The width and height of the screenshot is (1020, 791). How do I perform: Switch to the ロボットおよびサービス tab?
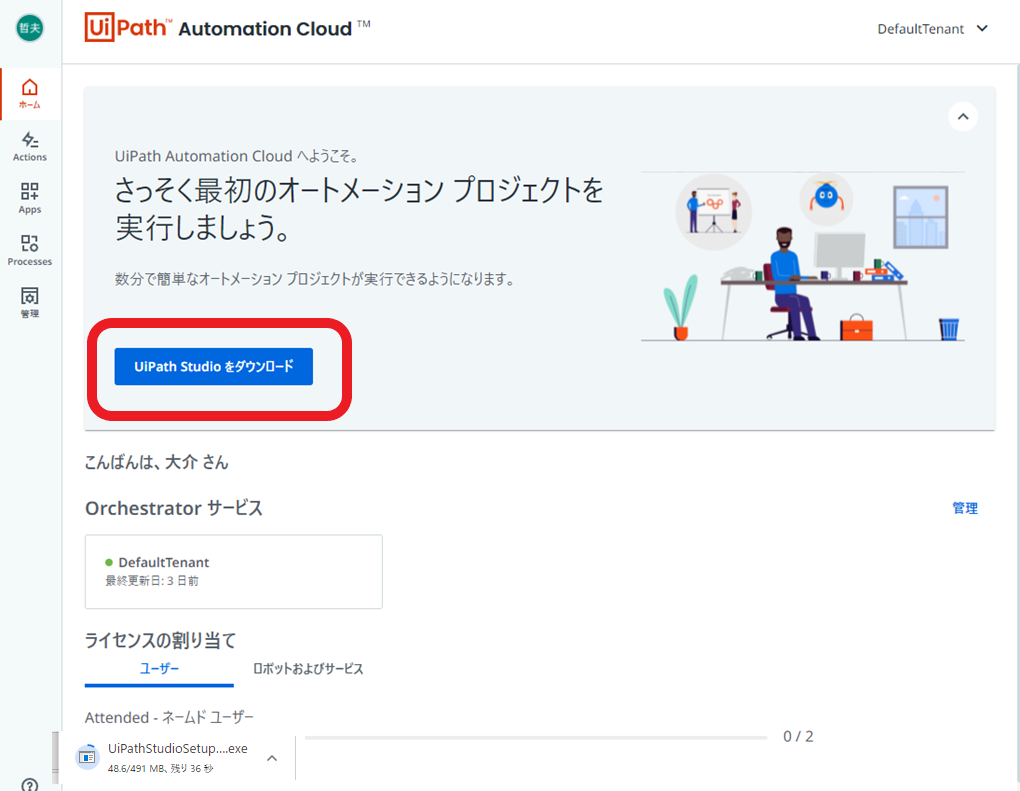(x=308, y=669)
